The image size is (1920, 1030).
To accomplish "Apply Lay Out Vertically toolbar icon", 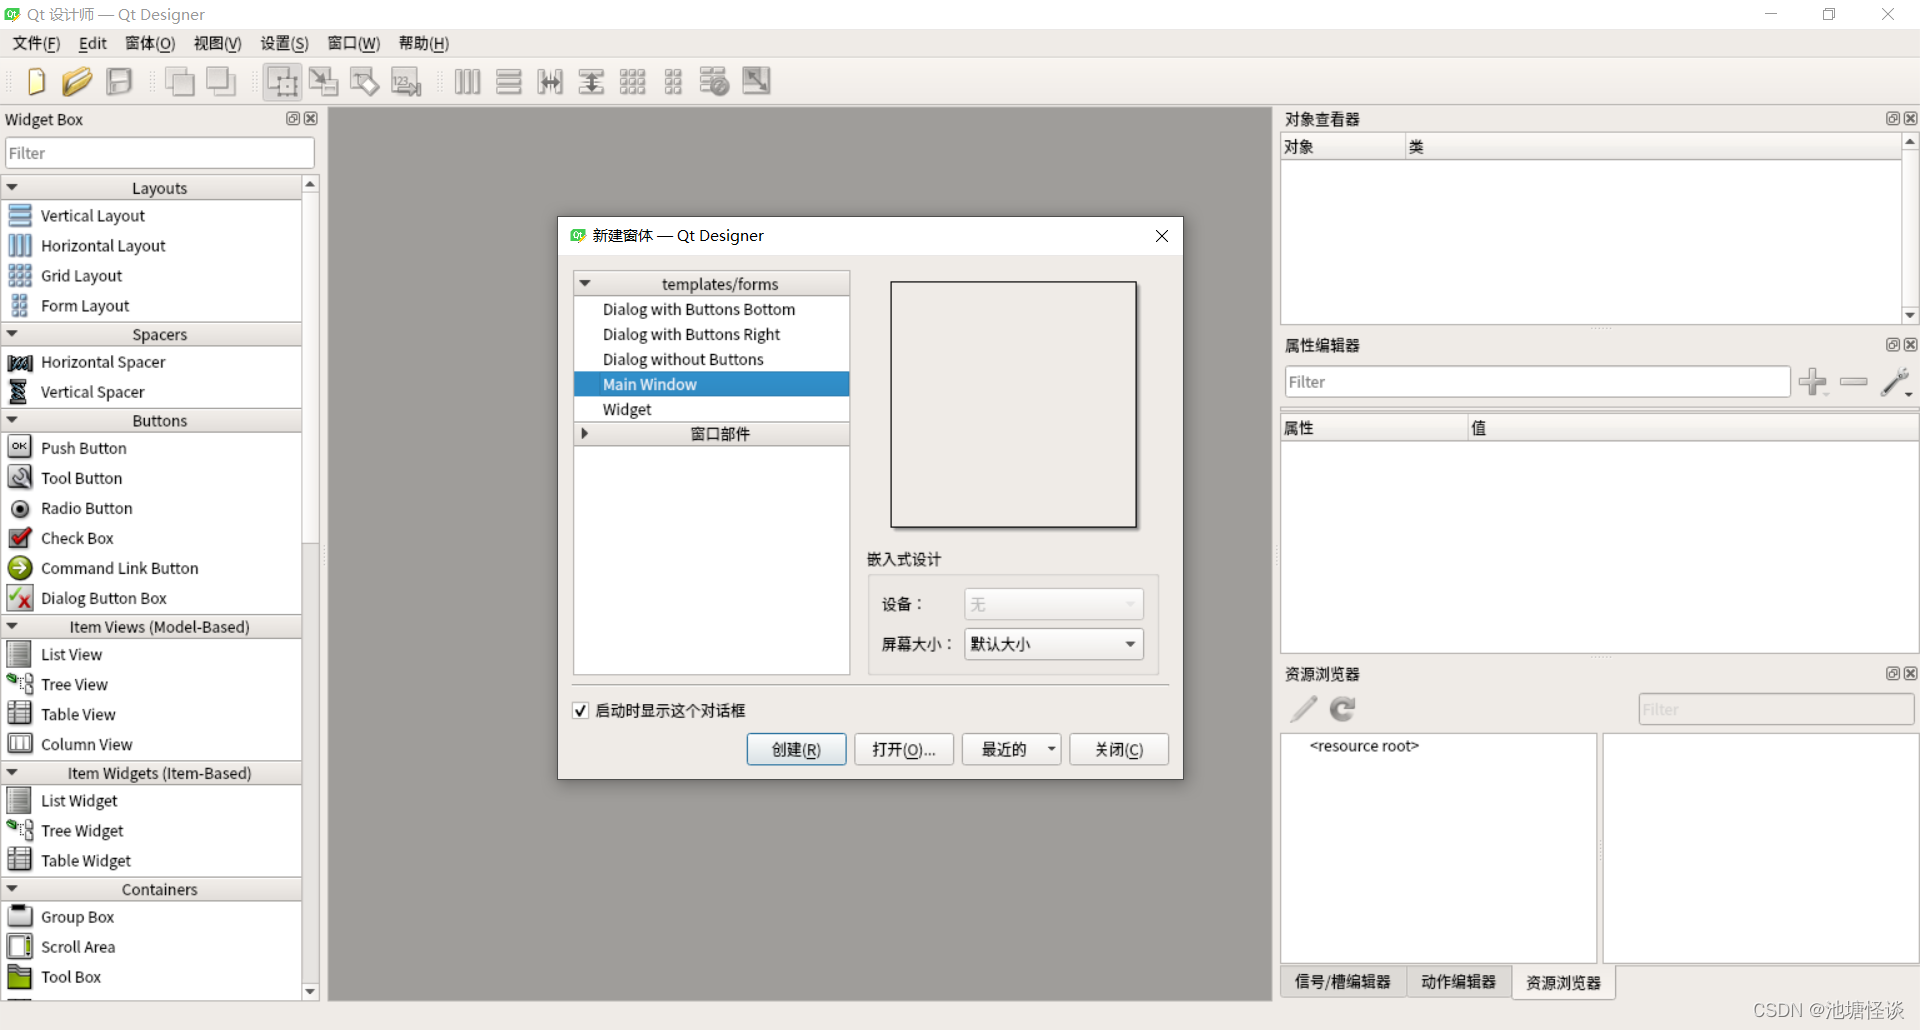I will pos(509,81).
